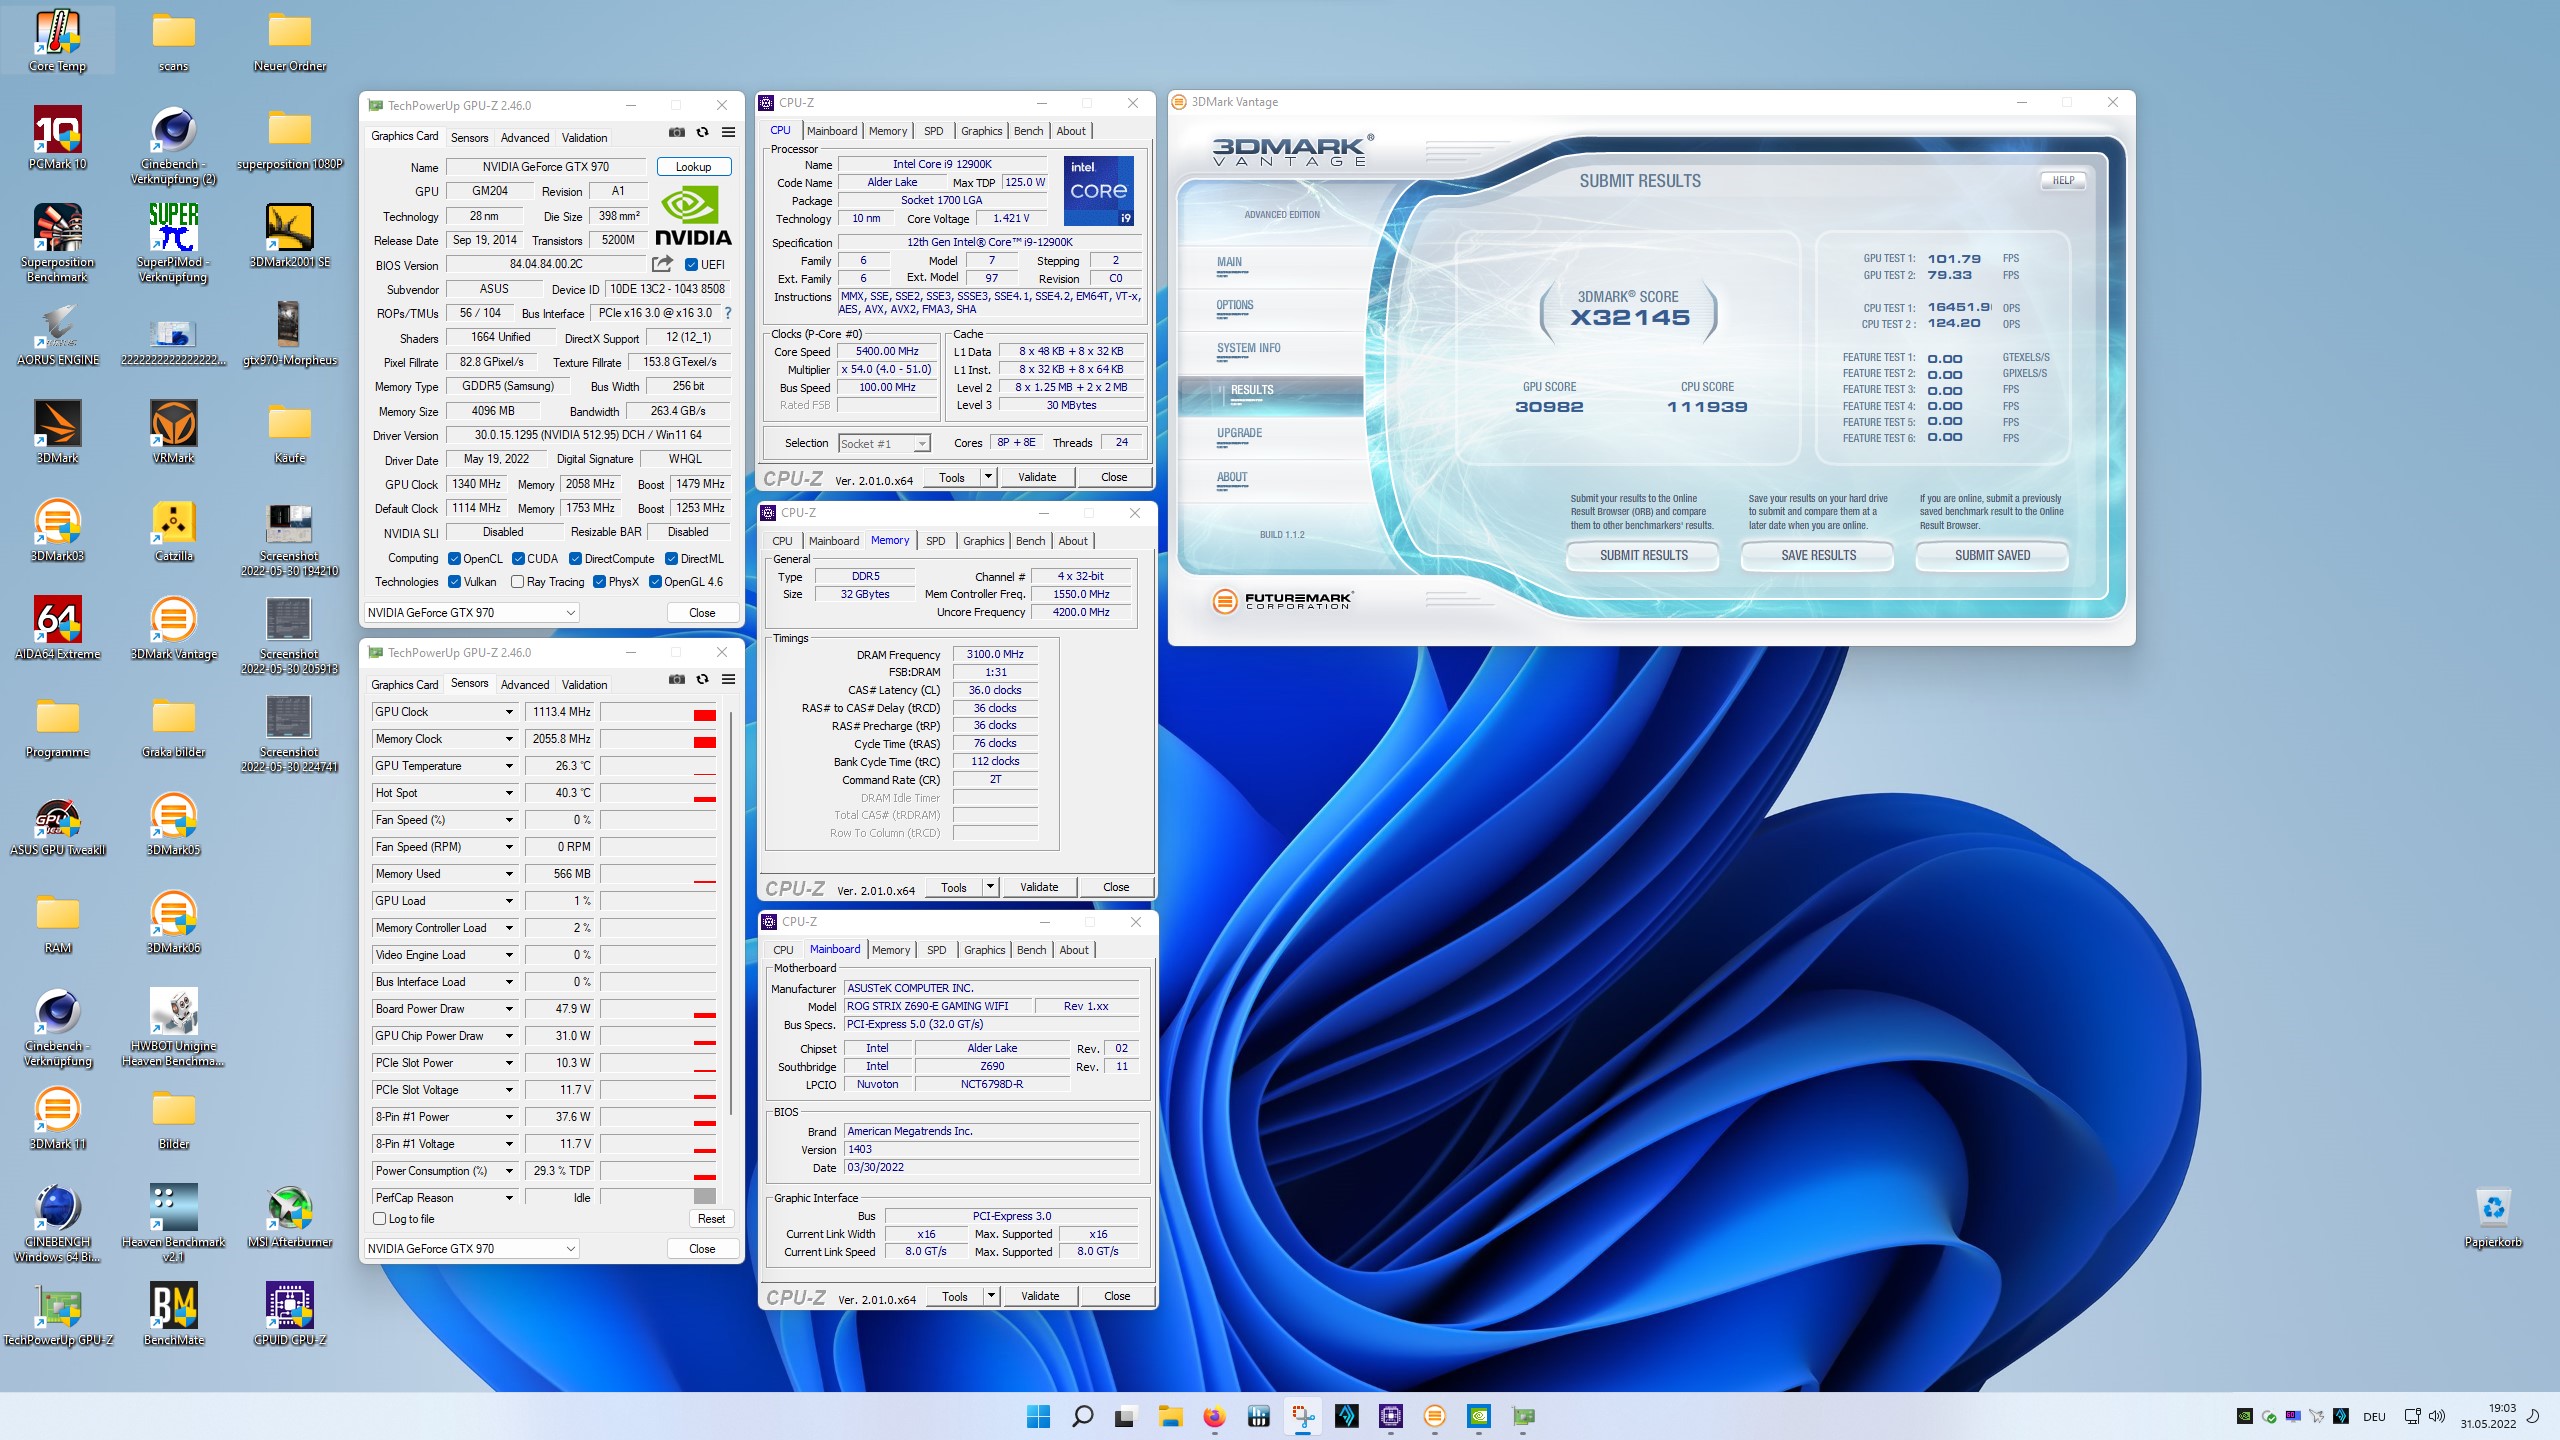Open Graphics tab in CPU-Z Mainboard window

coord(985,950)
